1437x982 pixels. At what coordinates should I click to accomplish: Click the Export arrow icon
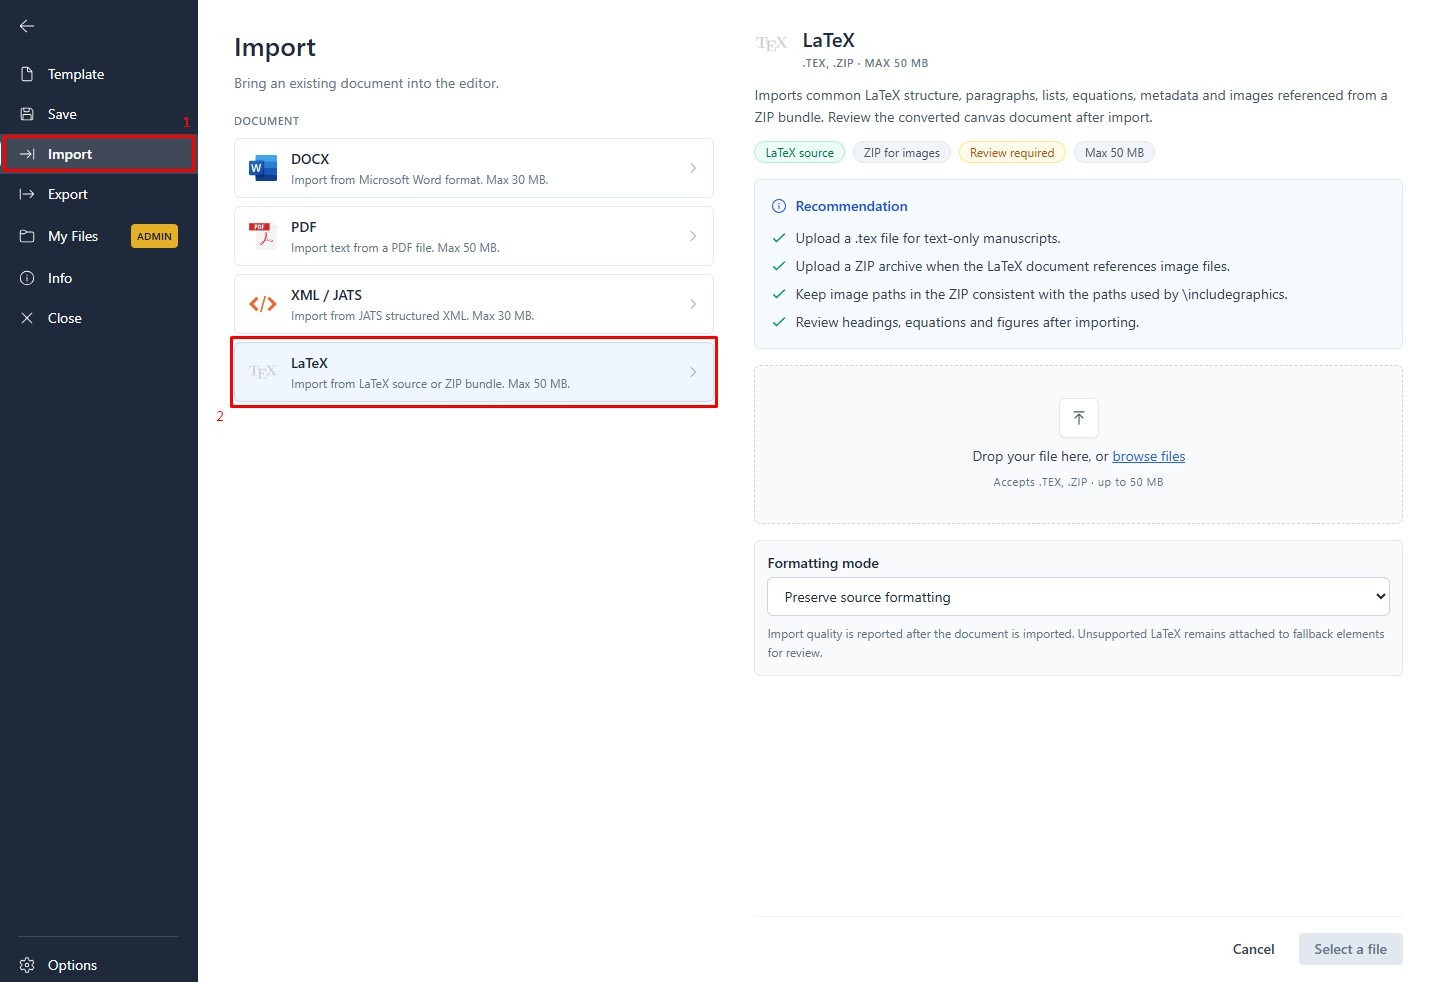(27, 194)
